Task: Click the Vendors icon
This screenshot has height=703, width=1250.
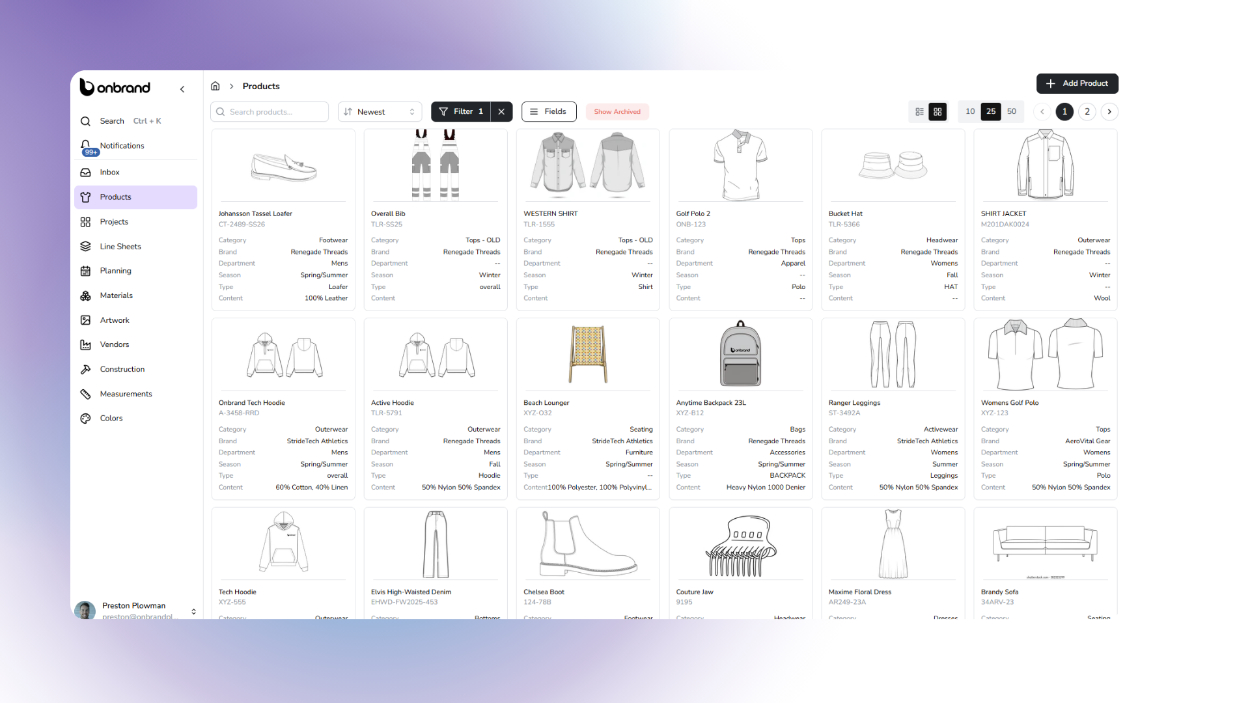Action: 86,345
